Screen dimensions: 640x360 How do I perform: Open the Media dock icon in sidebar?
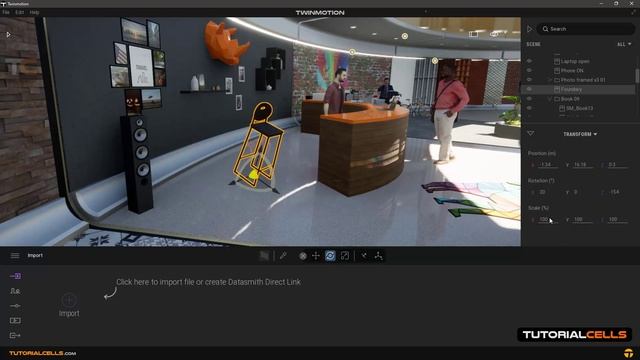[15, 320]
